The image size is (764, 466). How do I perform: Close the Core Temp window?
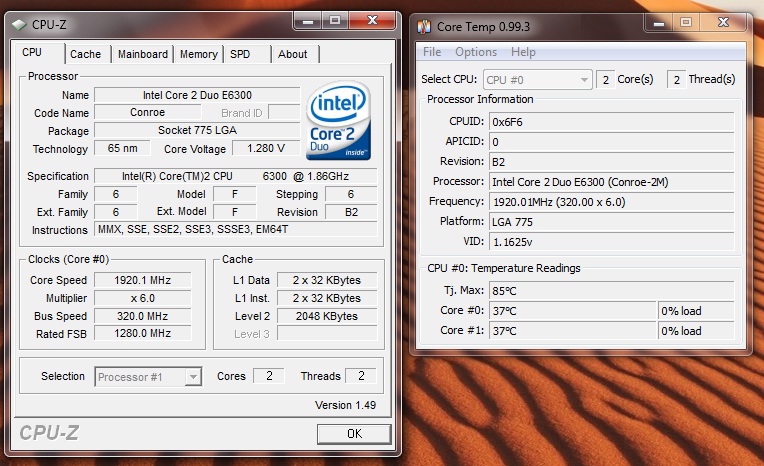pos(723,22)
